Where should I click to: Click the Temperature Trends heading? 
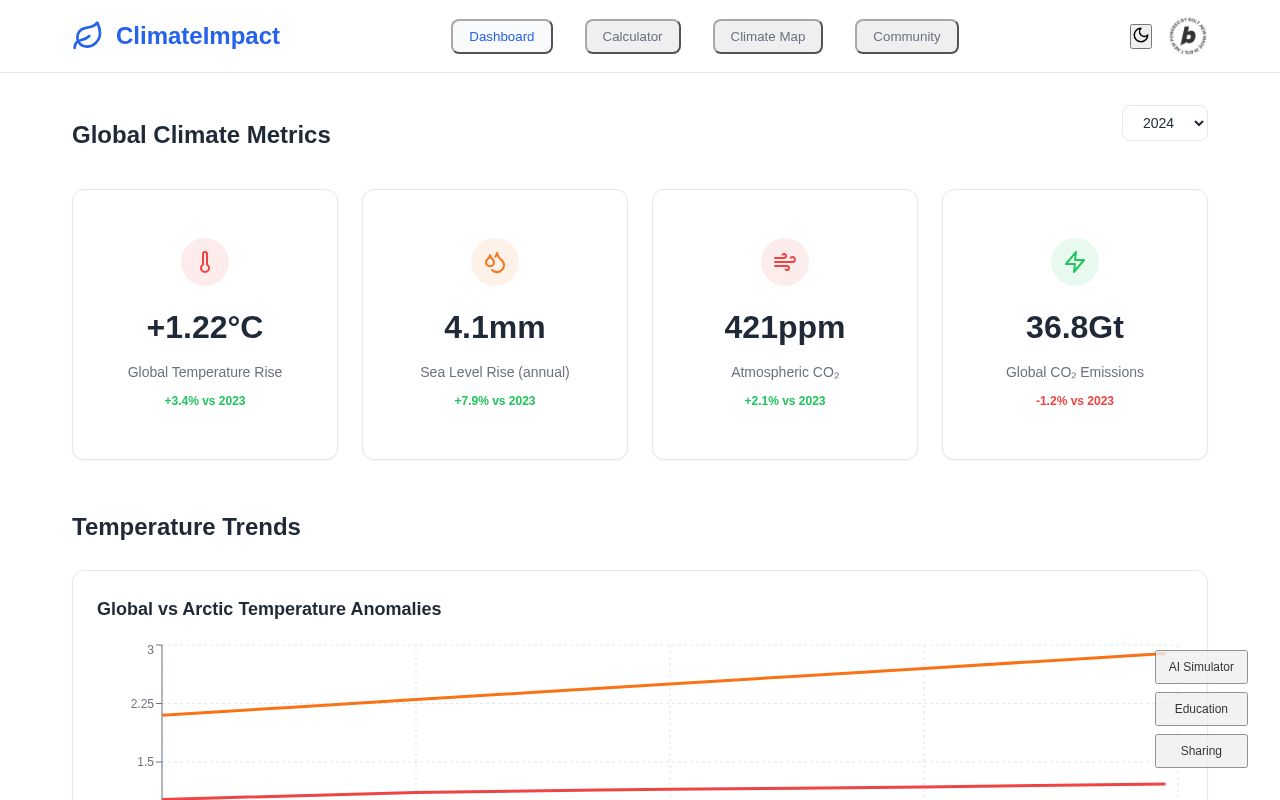pos(186,527)
